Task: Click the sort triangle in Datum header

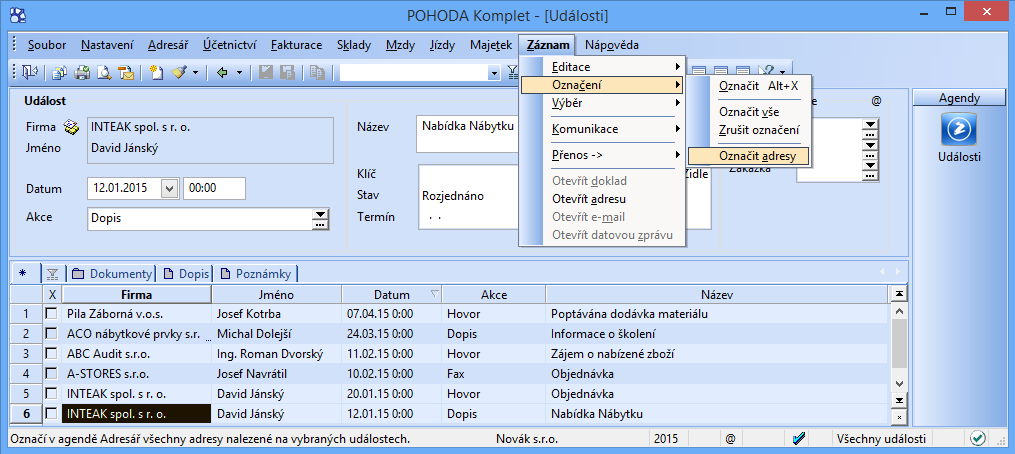Action: point(434,294)
